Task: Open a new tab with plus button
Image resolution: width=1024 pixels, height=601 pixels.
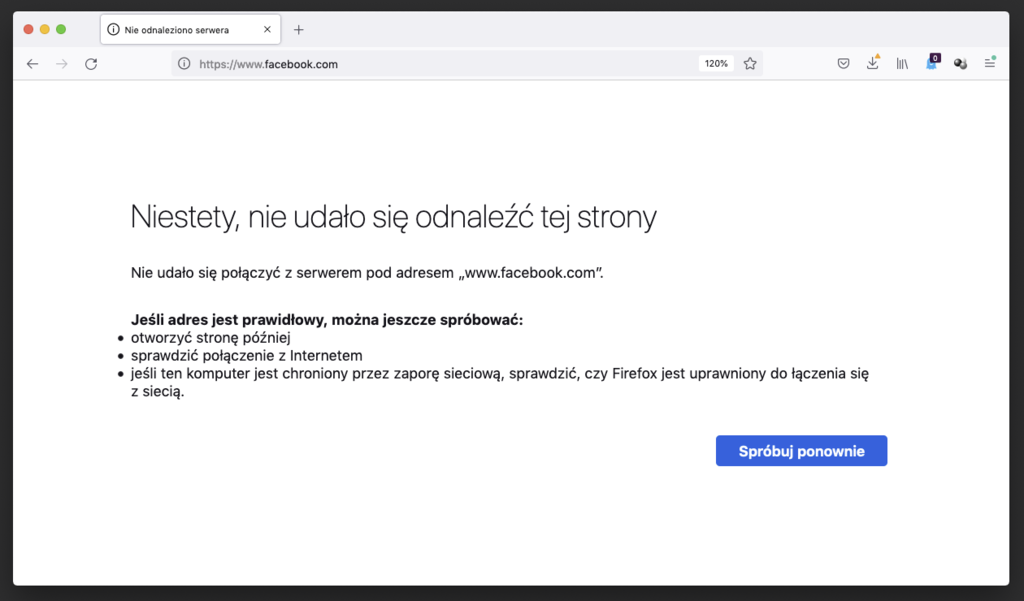Action: pos(298,30)
